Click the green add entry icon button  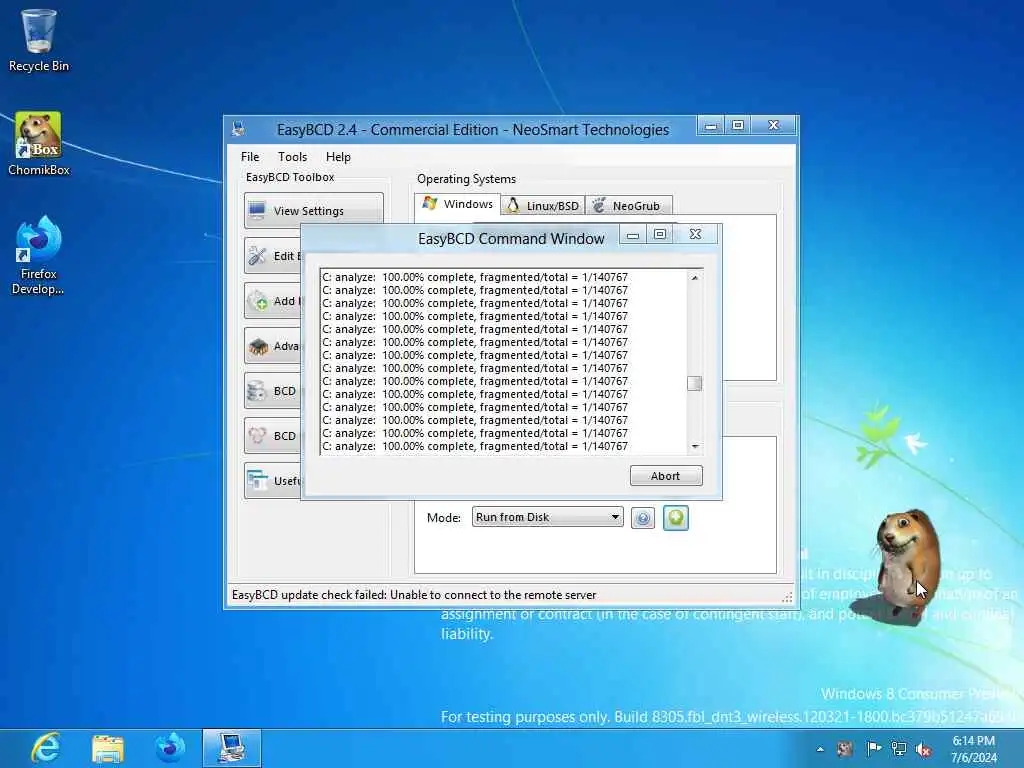(676, 519)
